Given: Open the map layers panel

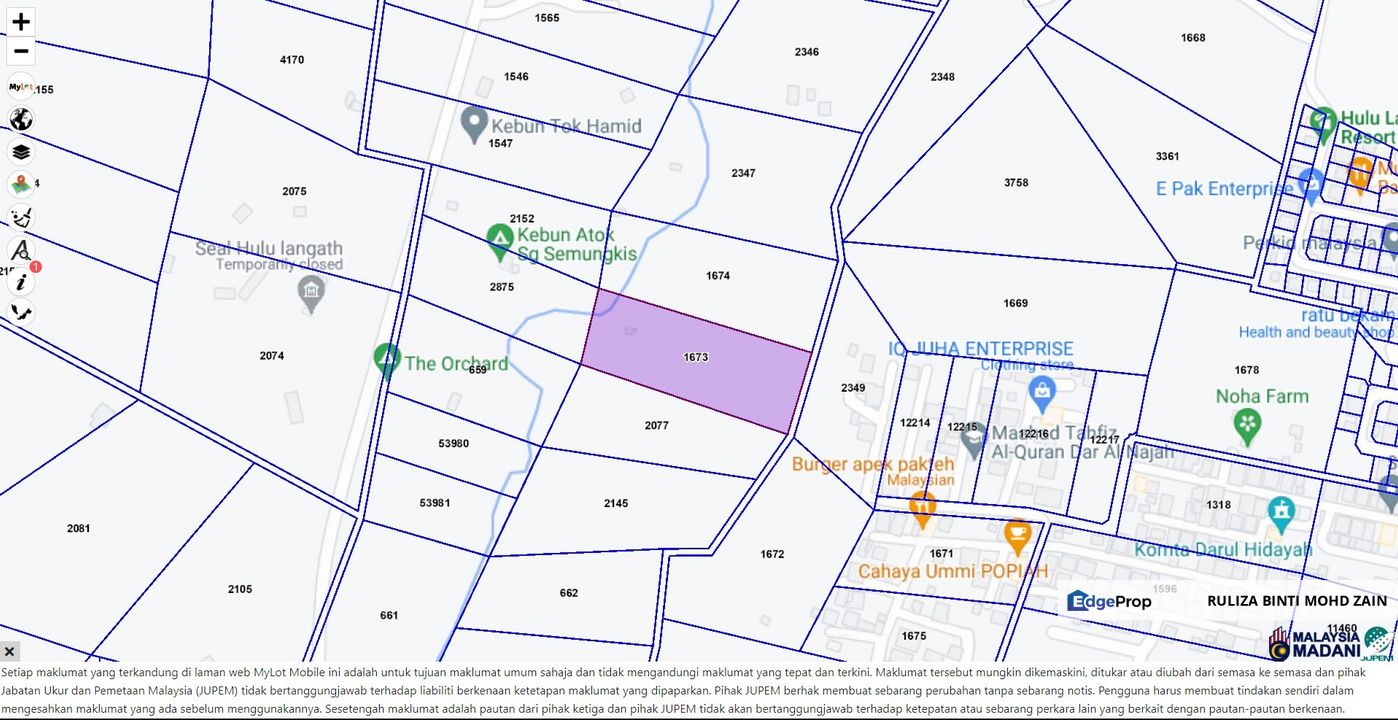Looking at the screenshot, I should (21, 152).
